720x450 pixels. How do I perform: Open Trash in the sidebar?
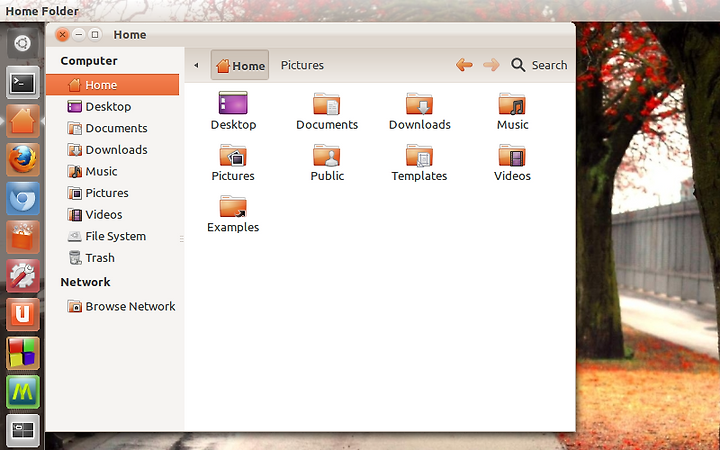(112, 258)
